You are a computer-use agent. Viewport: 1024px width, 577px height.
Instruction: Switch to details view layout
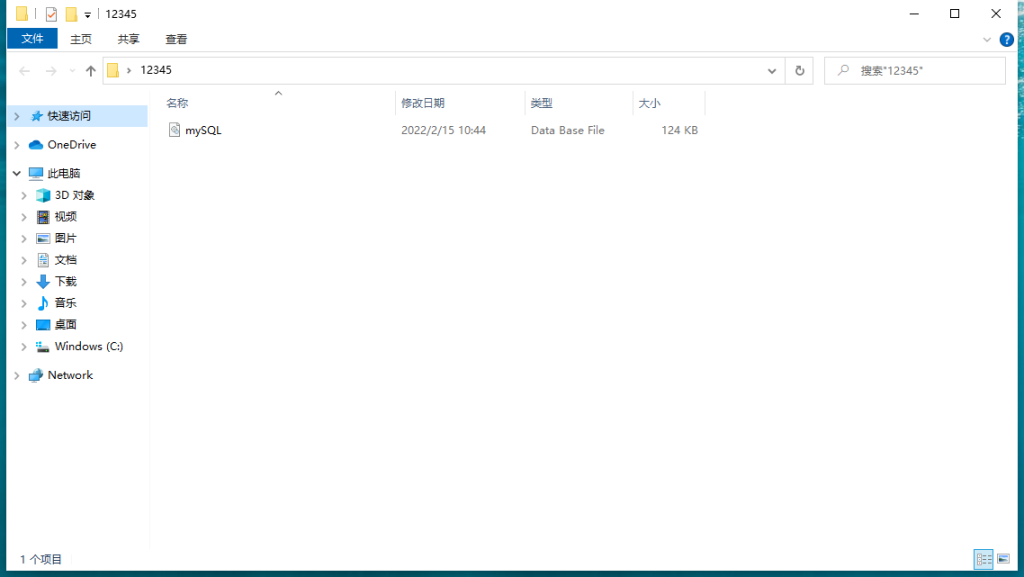[984, 559]
